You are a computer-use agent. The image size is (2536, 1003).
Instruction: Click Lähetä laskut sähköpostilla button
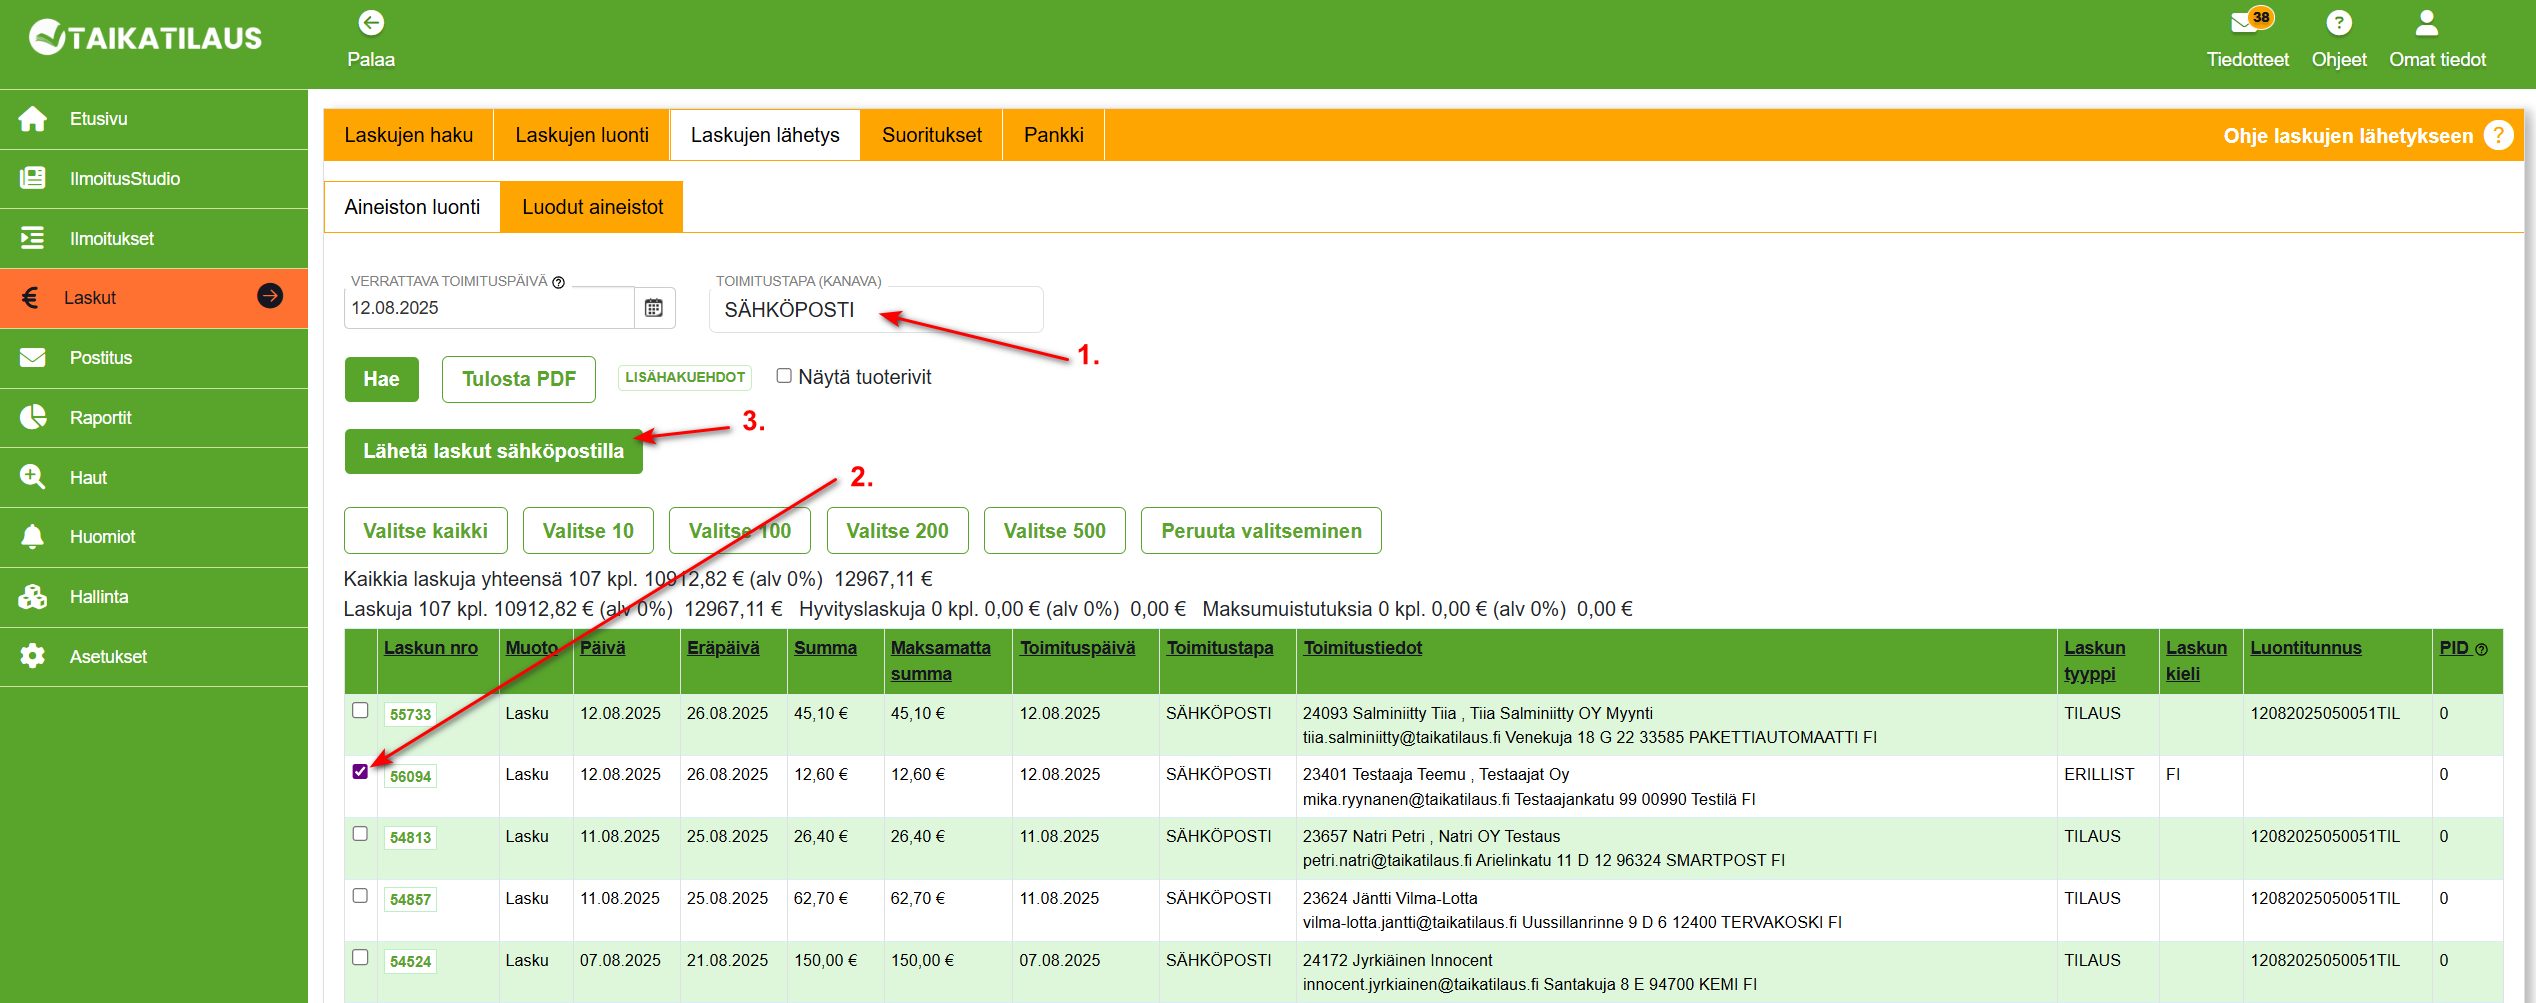(494, 451)
